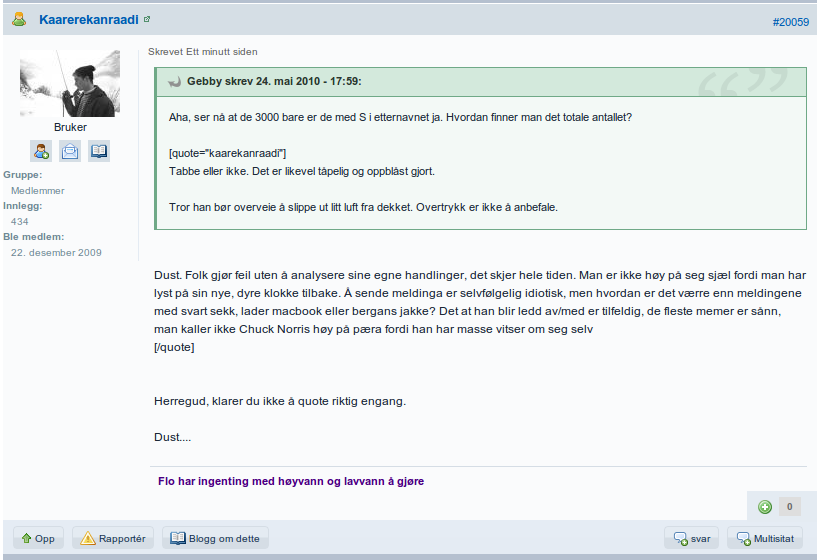Open the small profile popup icon after the username

pos(147,19)
